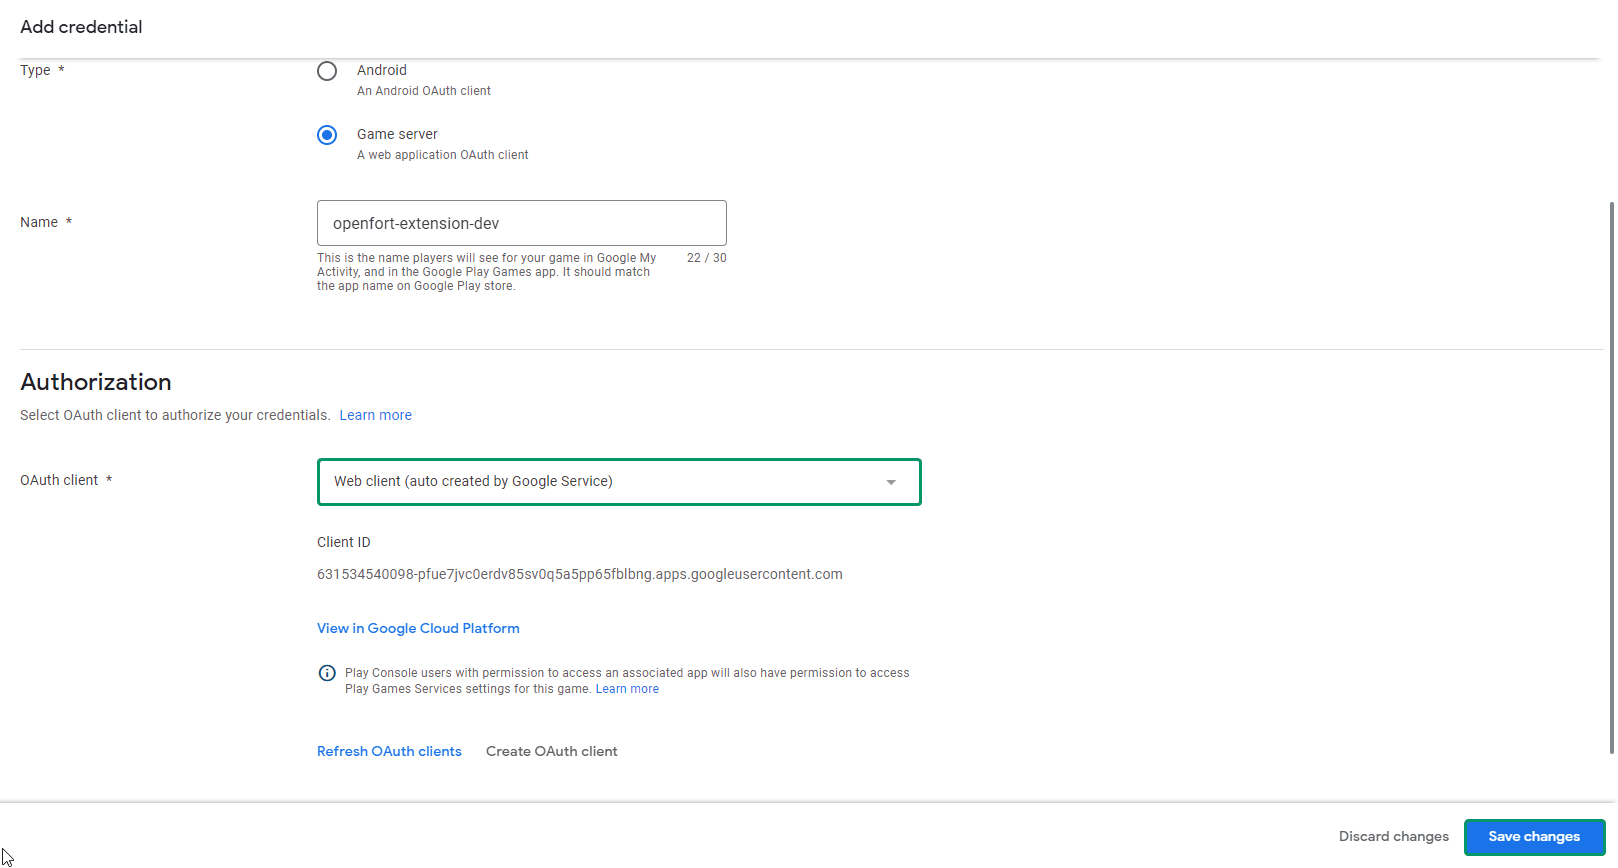The image size is (1618, 868).
Task: Click the 'An Android OAuth client' description
Action: pos(424,91)
